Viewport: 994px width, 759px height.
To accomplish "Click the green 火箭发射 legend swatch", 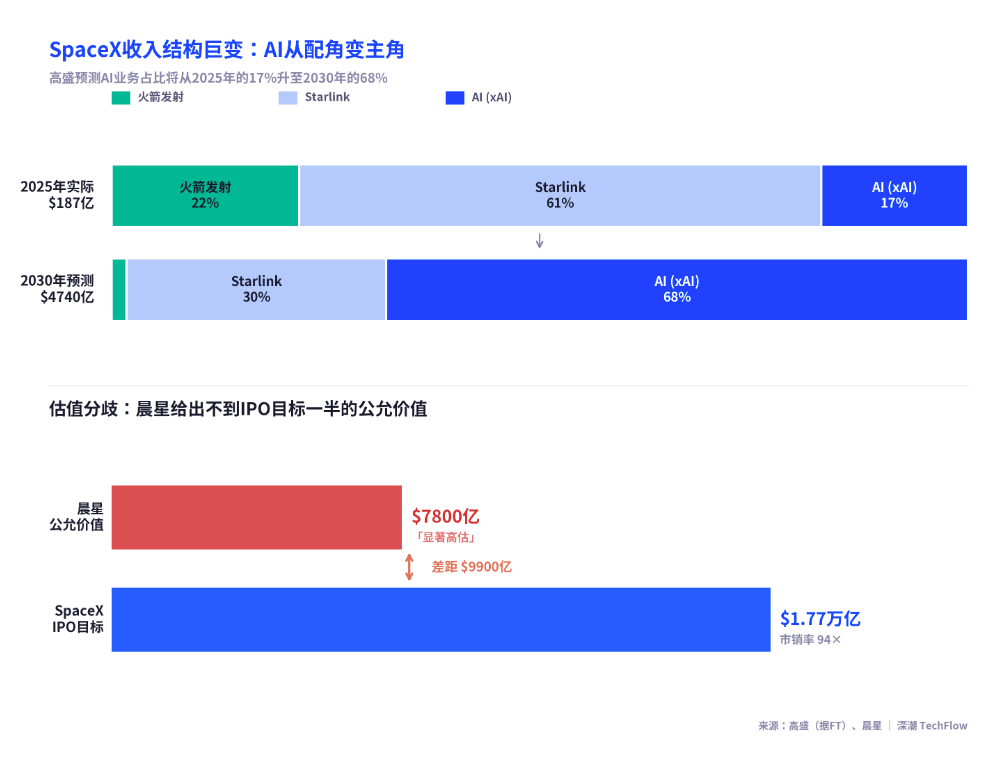I will (x=120, y=98).
